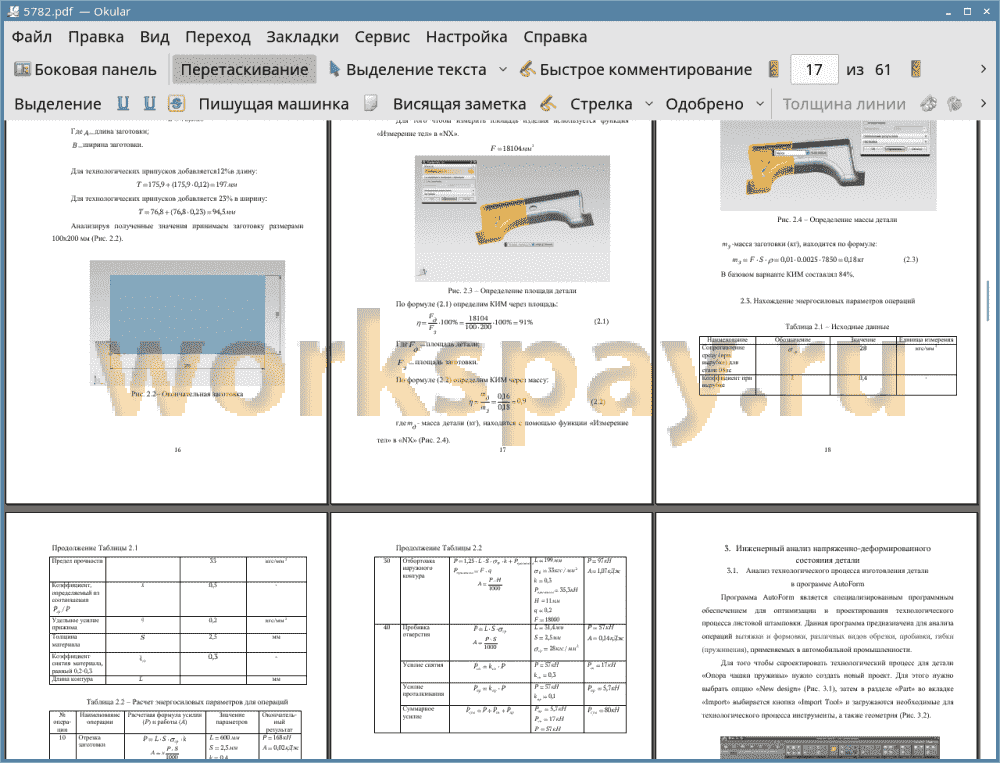The width and height of the screenshot is (1000, 763).
Task: Select the inline note icon
Action: click(x=371, y=103)
